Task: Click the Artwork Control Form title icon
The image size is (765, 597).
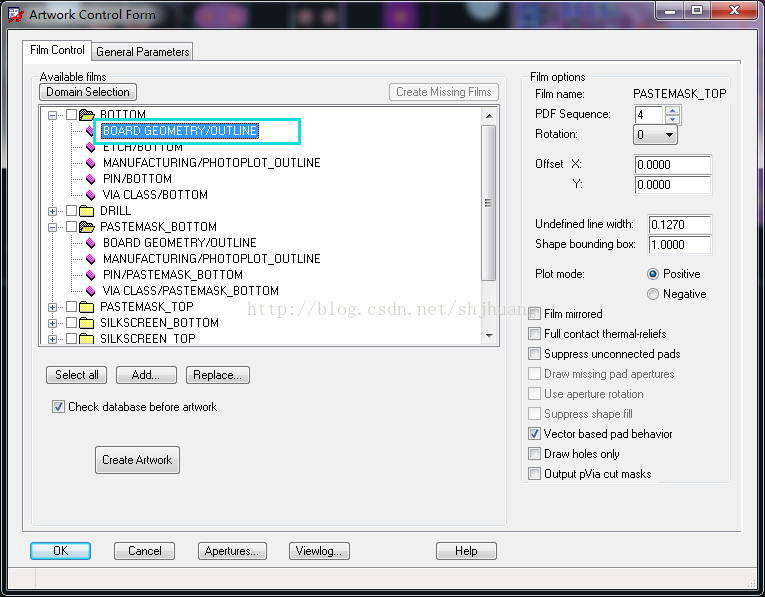Action: click(16, 14)
